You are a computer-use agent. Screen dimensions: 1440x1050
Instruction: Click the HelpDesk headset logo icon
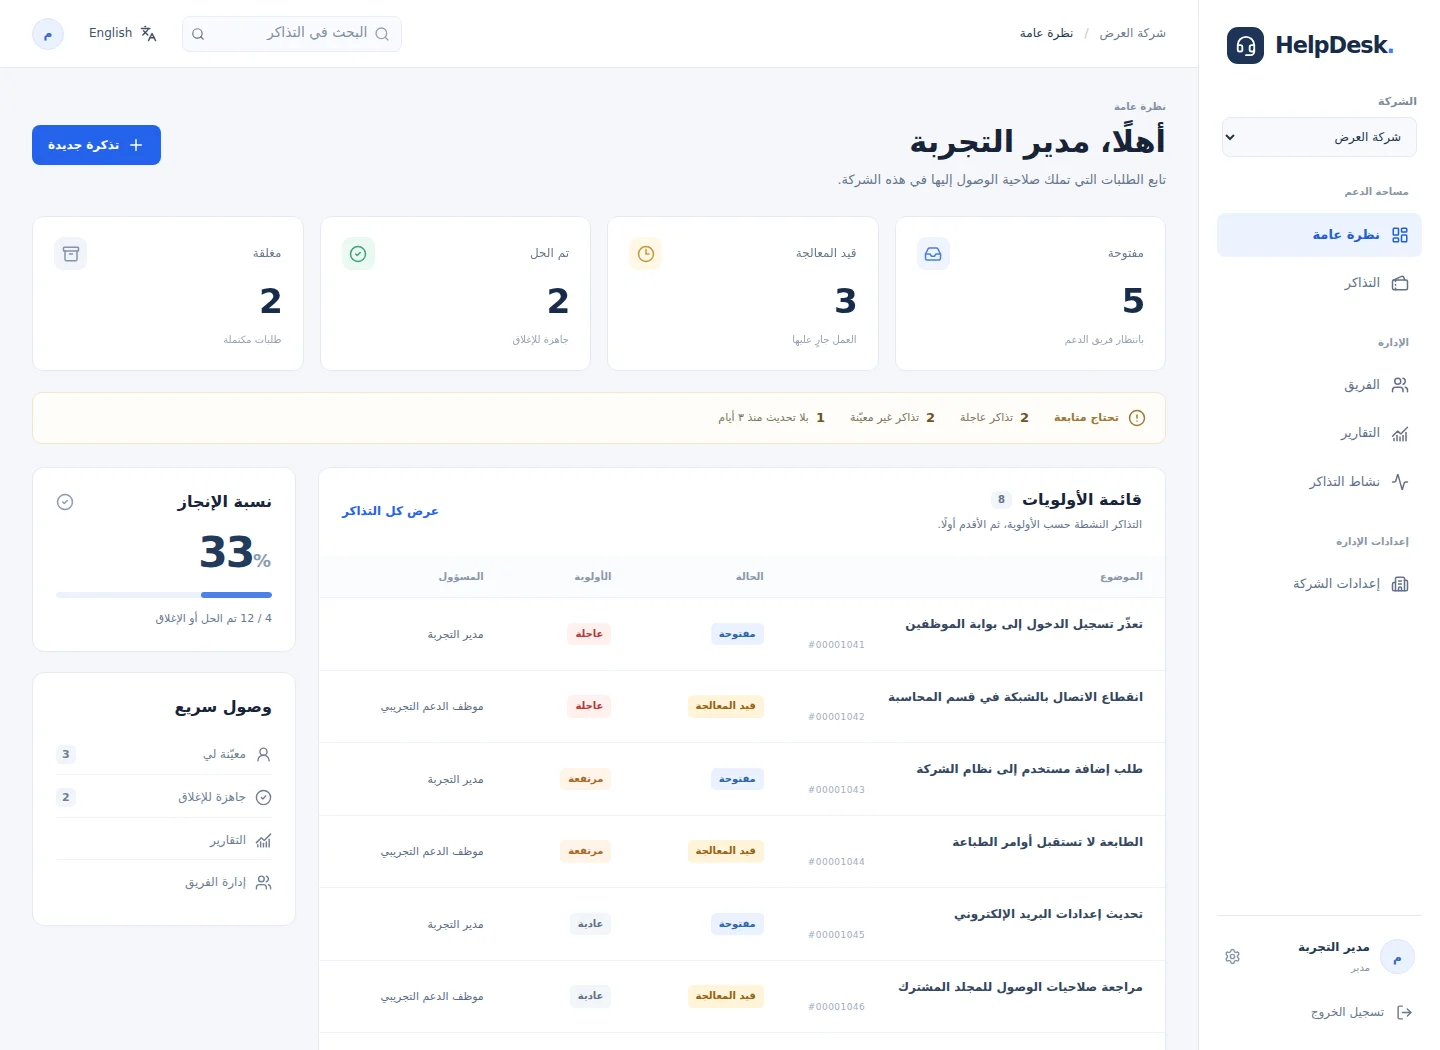pyautogui.click(x=1245, y=45)
